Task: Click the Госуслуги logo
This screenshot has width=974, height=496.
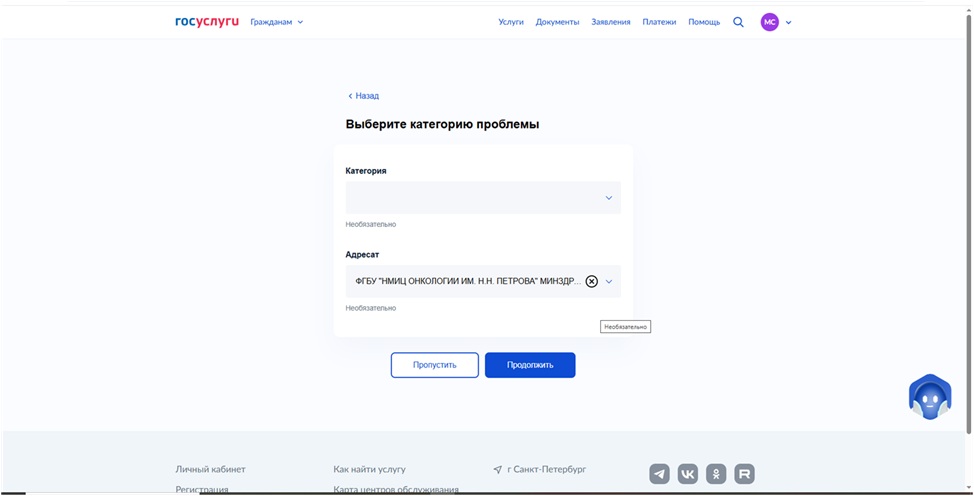Action: (x=207, y=21)
